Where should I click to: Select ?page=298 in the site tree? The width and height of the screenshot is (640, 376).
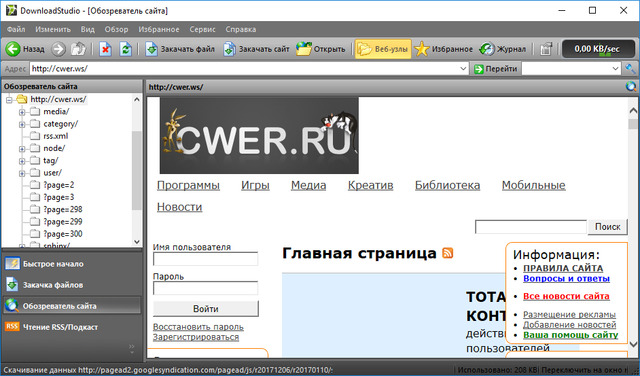click(x=63, y=209)
